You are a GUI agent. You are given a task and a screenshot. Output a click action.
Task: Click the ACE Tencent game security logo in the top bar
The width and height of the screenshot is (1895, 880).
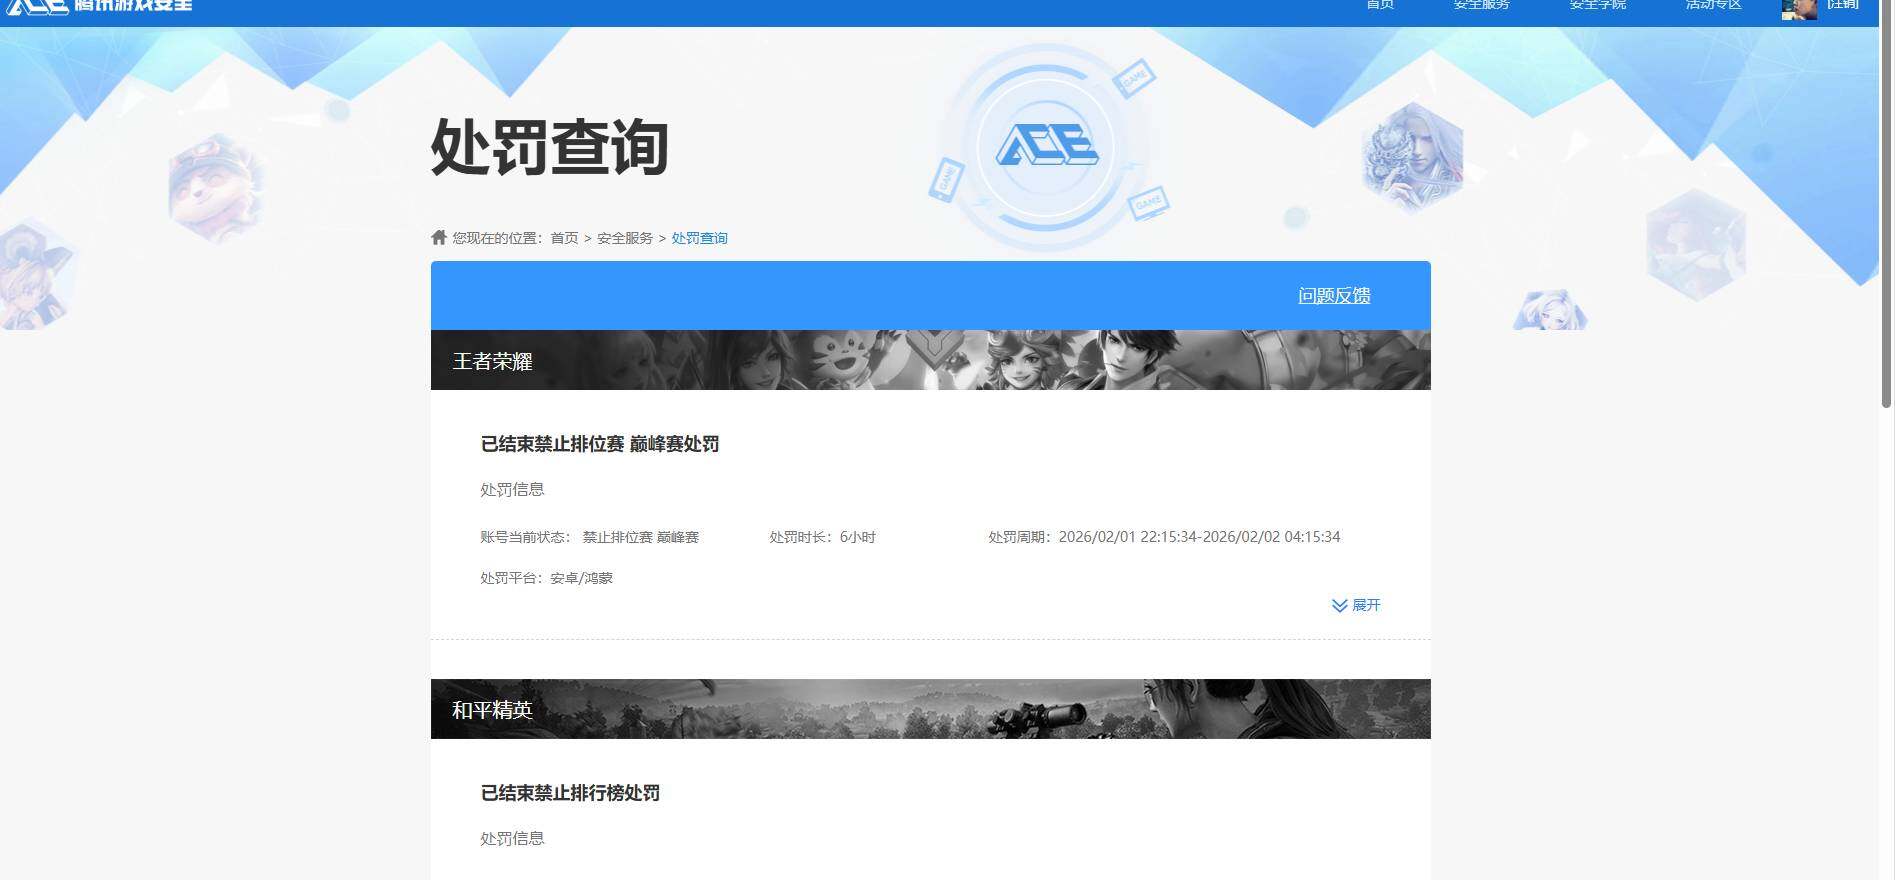pos(99,7)
